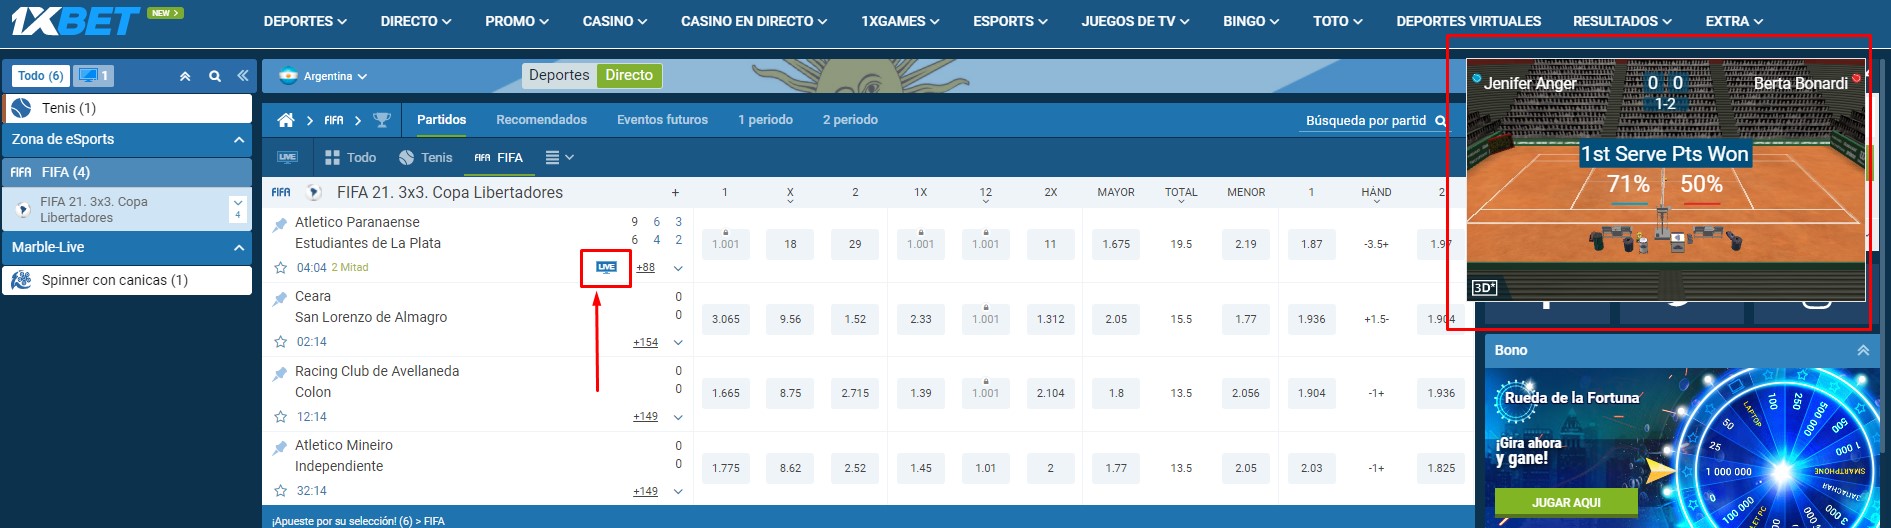The height and width of the screenshot is (528, 1891).
Task: Open the CASINO dropdown menu
Action: click(615, 21)
